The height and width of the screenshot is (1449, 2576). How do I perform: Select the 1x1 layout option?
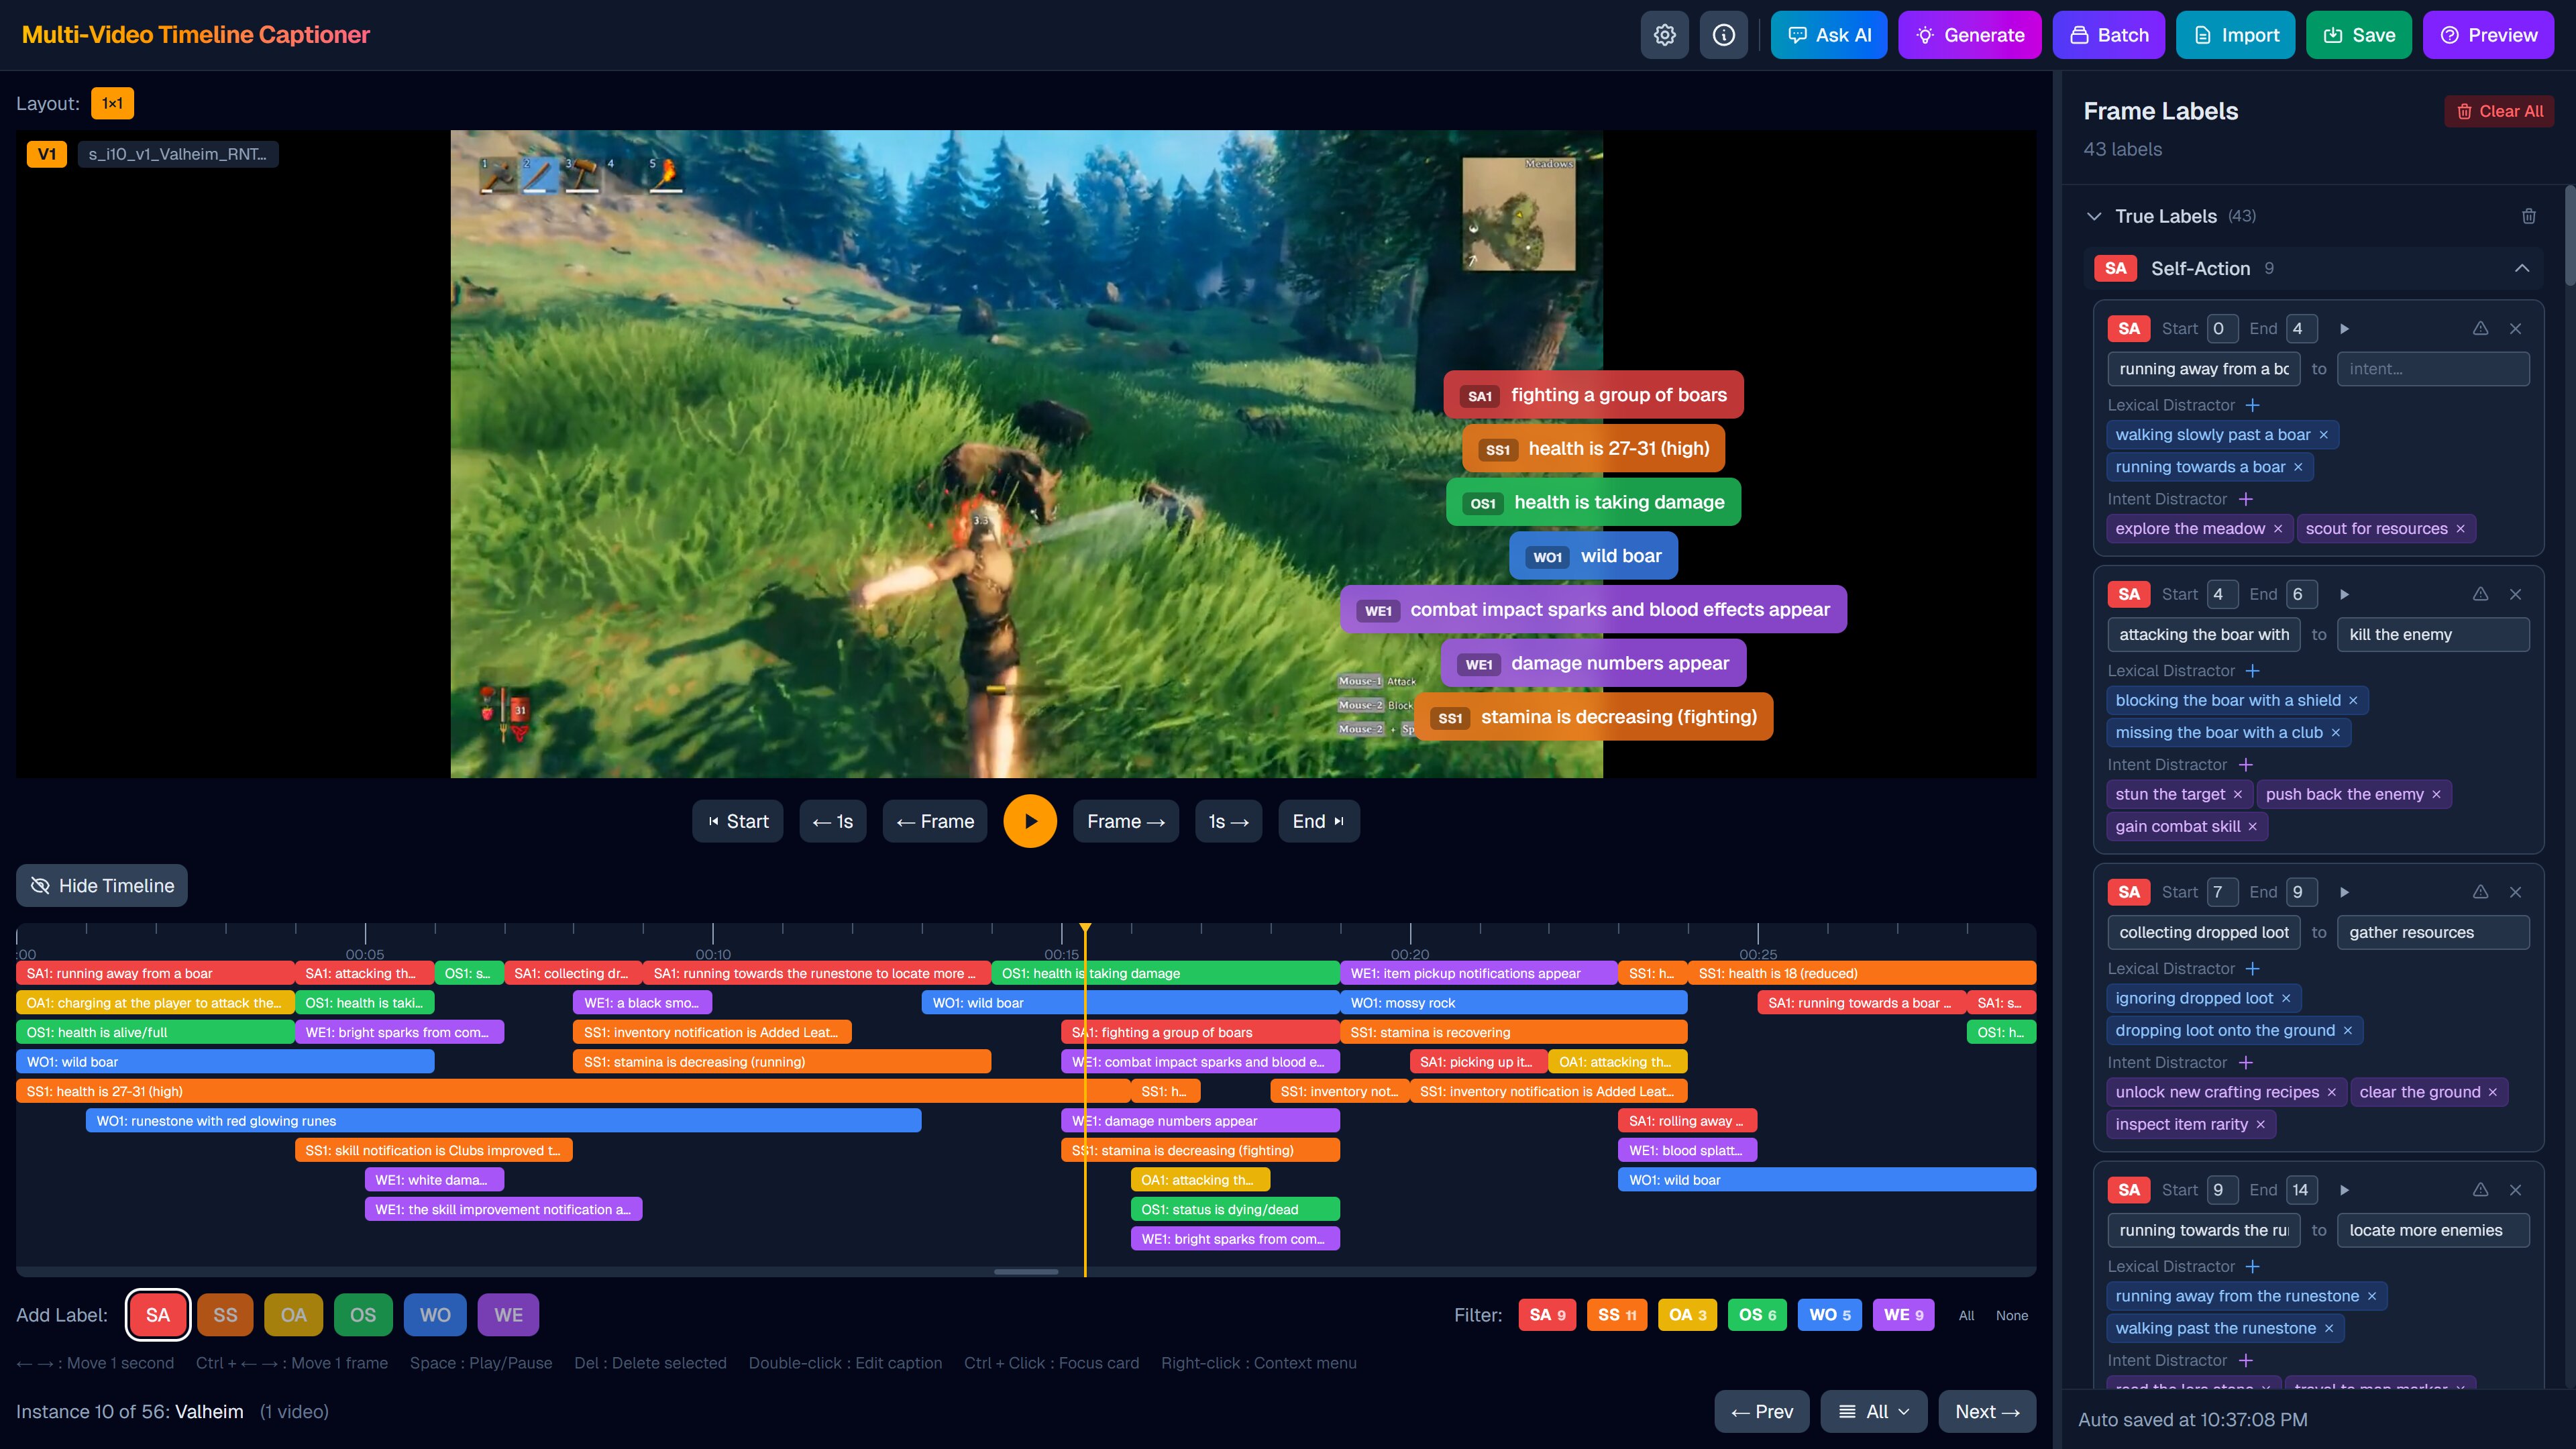click(112, 103)
